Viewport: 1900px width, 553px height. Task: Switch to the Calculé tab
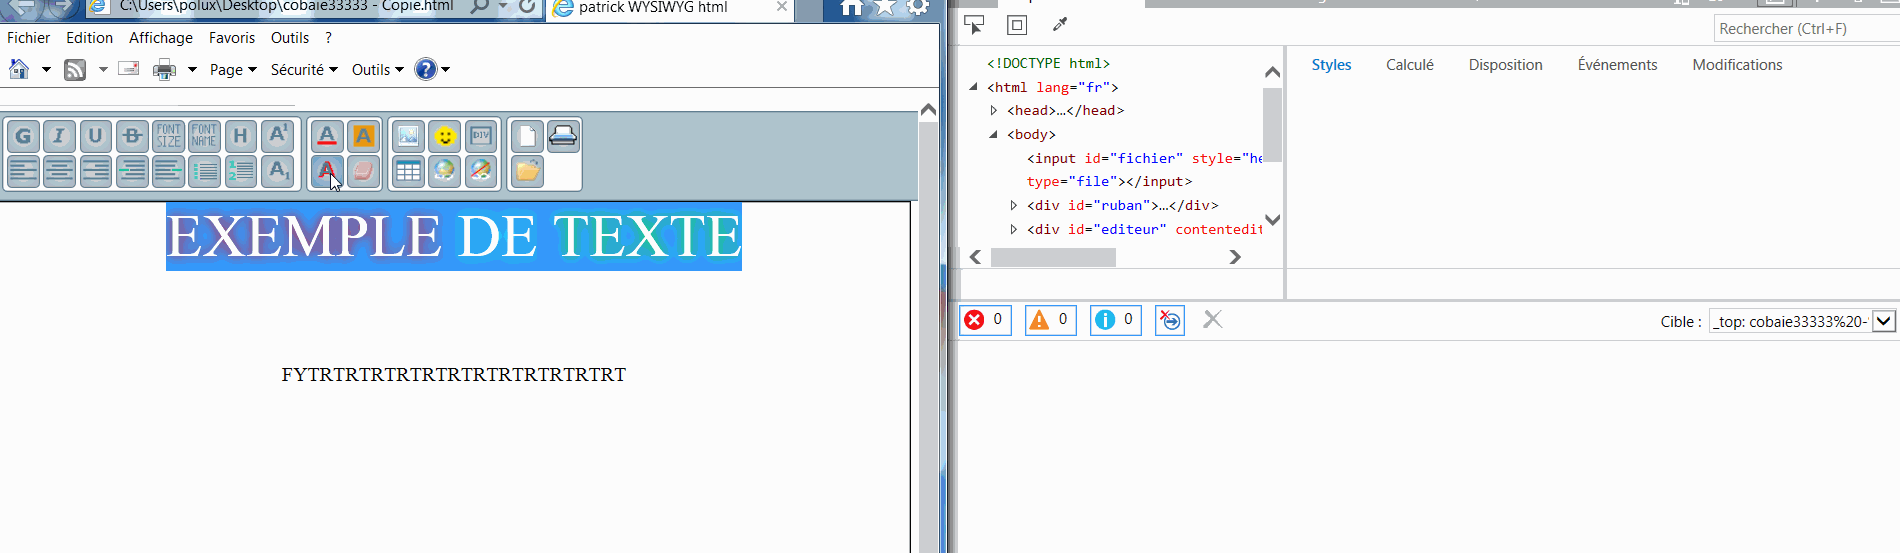point(1410,65)
